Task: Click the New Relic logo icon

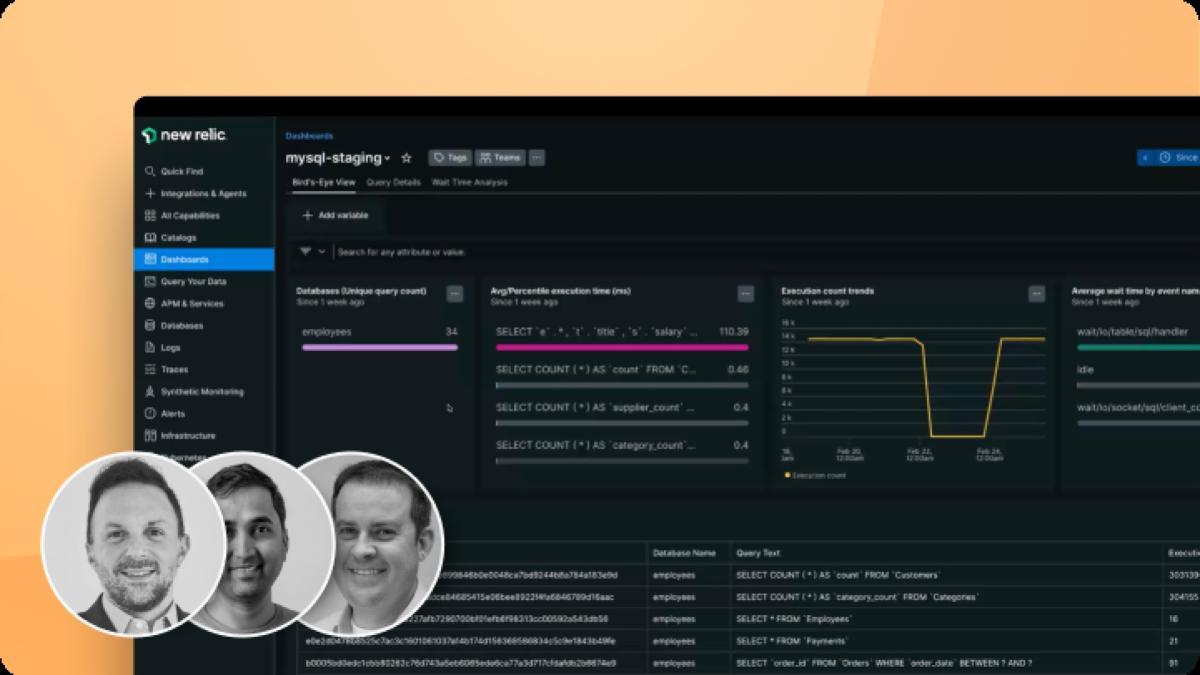Action: 149,135
